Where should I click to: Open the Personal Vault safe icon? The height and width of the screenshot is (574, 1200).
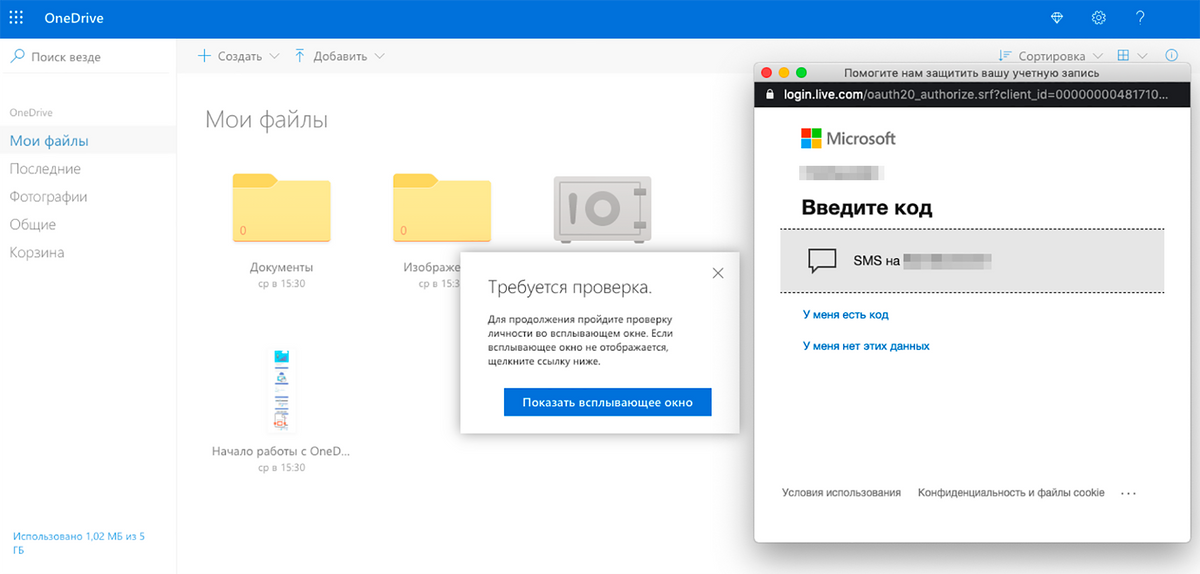tap(601, 208)
